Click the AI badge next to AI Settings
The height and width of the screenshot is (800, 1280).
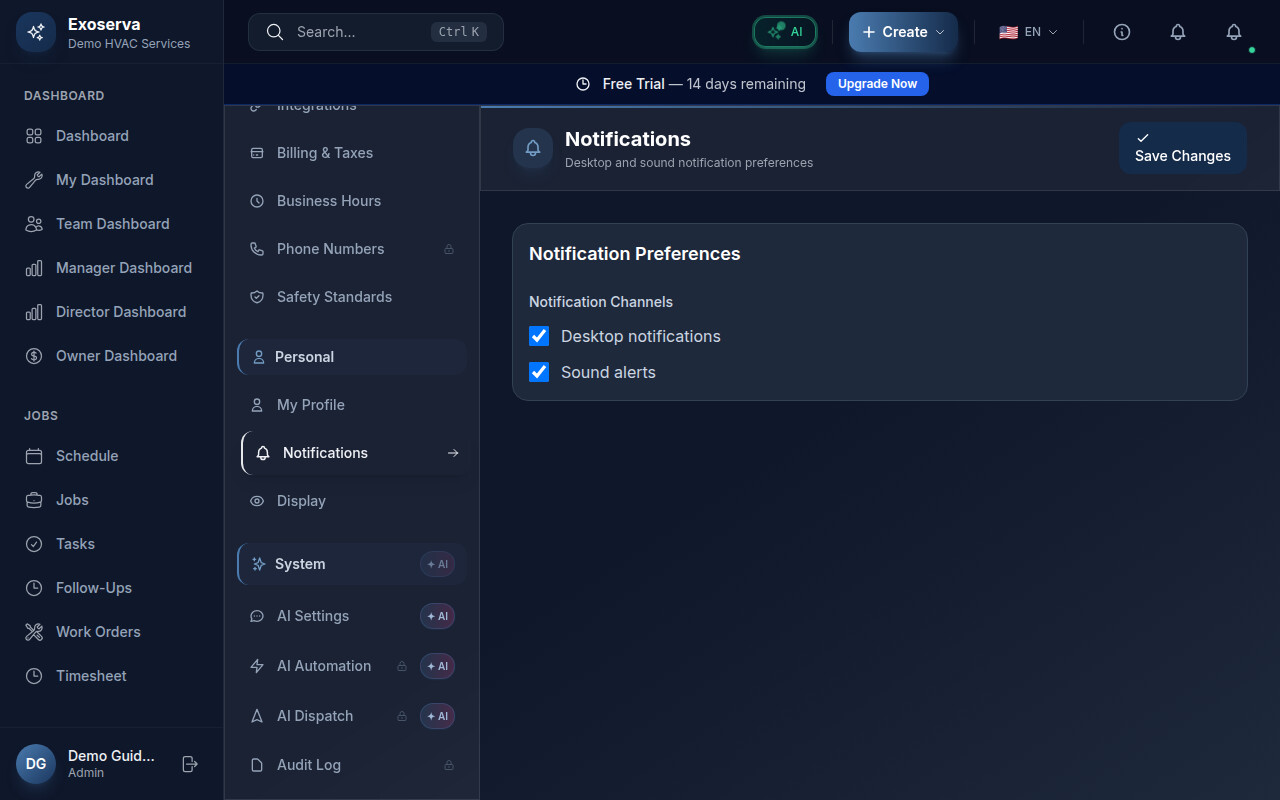pos(437,616)
